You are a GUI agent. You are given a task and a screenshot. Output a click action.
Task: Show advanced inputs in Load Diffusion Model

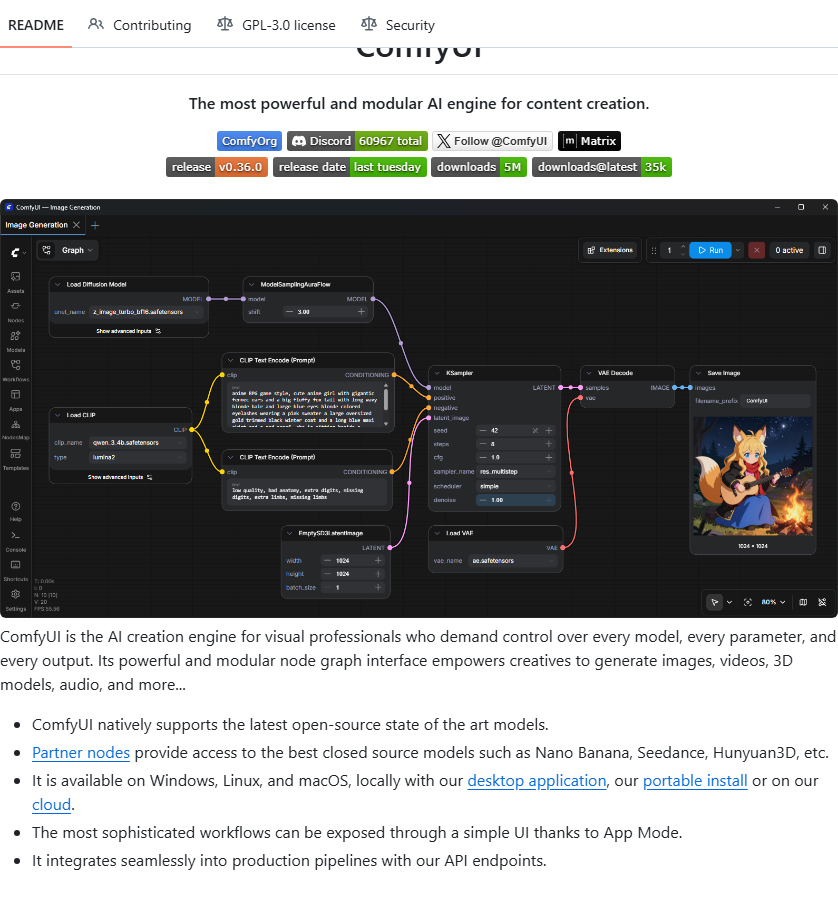pyautogui.click(x=129, y=331)
